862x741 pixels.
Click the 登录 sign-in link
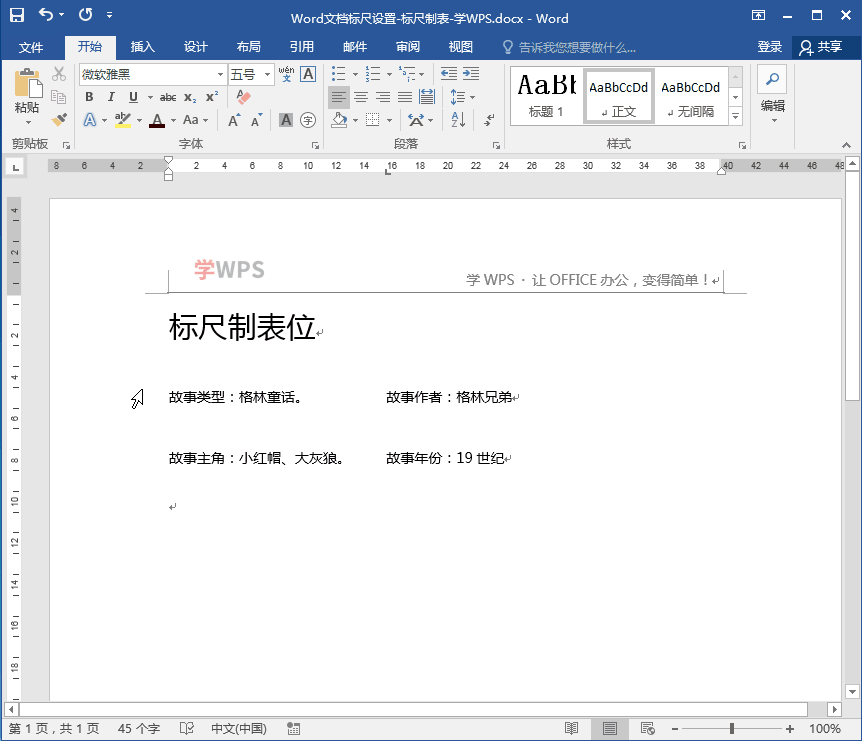point(769,47)
